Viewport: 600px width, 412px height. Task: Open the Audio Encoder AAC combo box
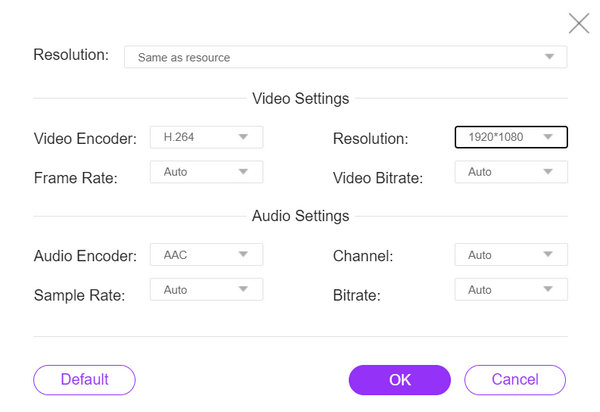point(206,255)
